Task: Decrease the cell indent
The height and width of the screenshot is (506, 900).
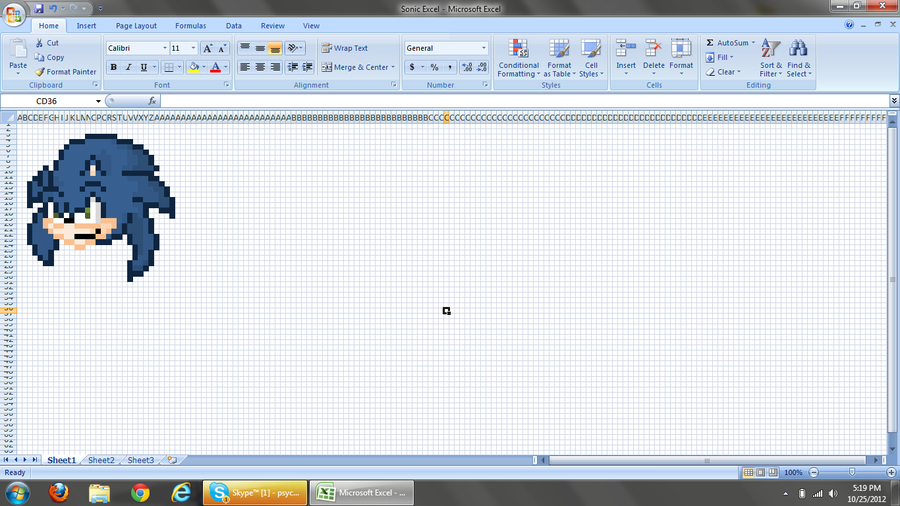Action: pyautogui.click(x=293, y=67)
